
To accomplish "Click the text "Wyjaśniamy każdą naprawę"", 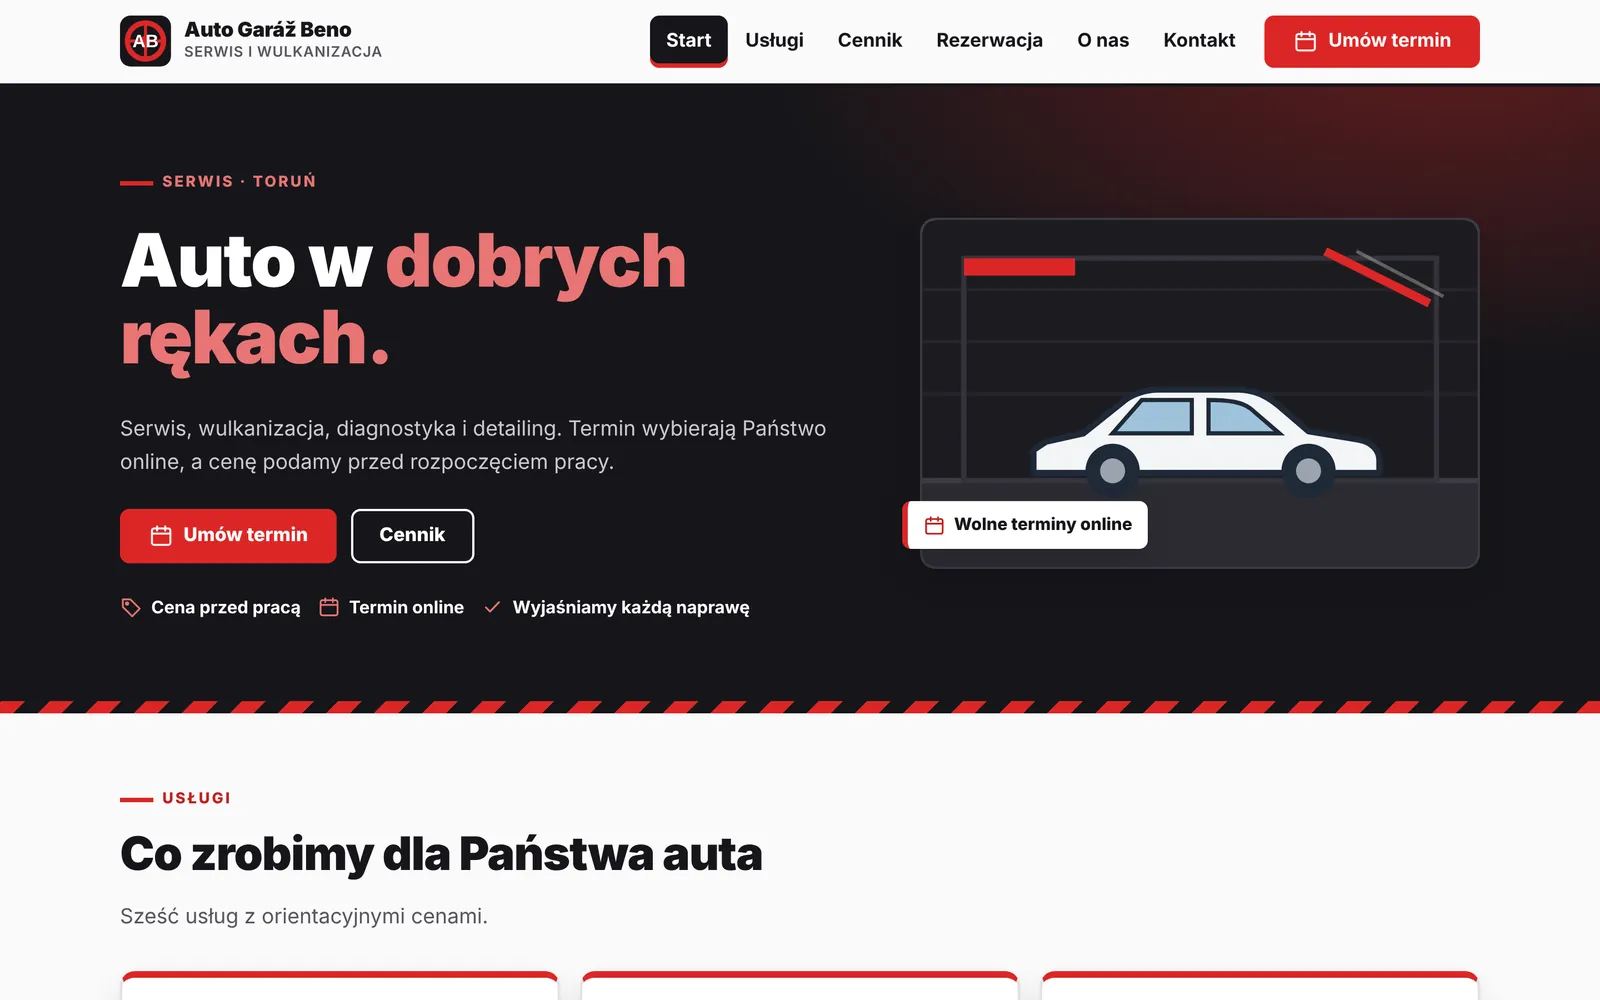I will (x=631, y=607).
